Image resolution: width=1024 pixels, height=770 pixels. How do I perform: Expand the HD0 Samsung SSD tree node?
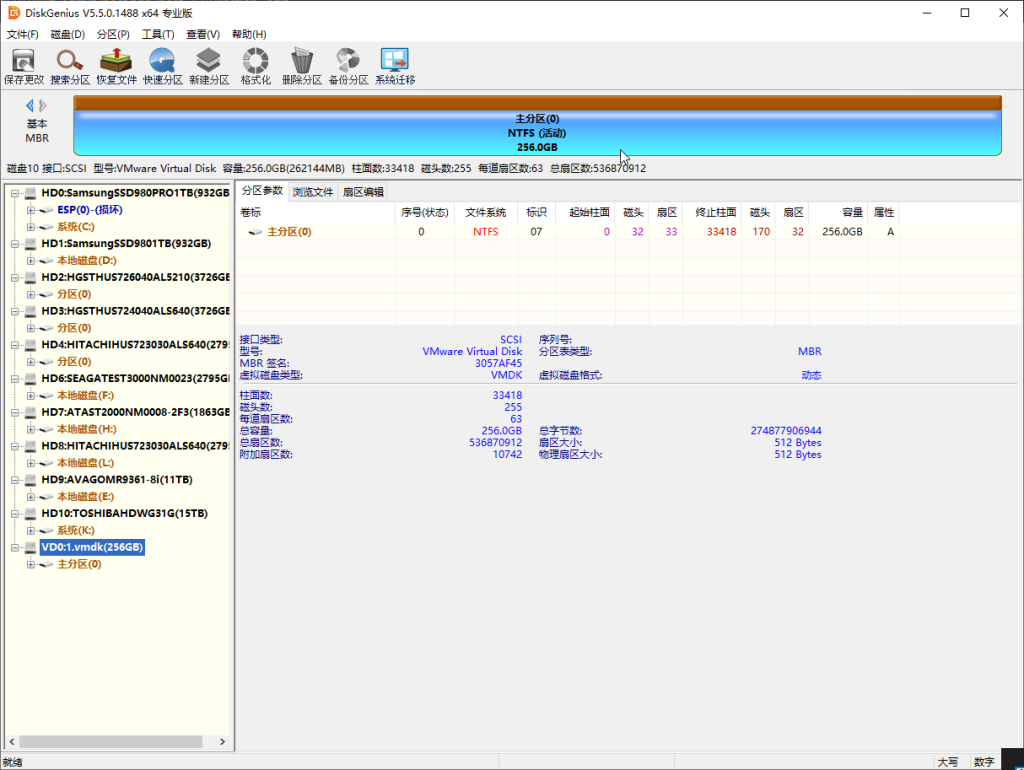[15, 192]
